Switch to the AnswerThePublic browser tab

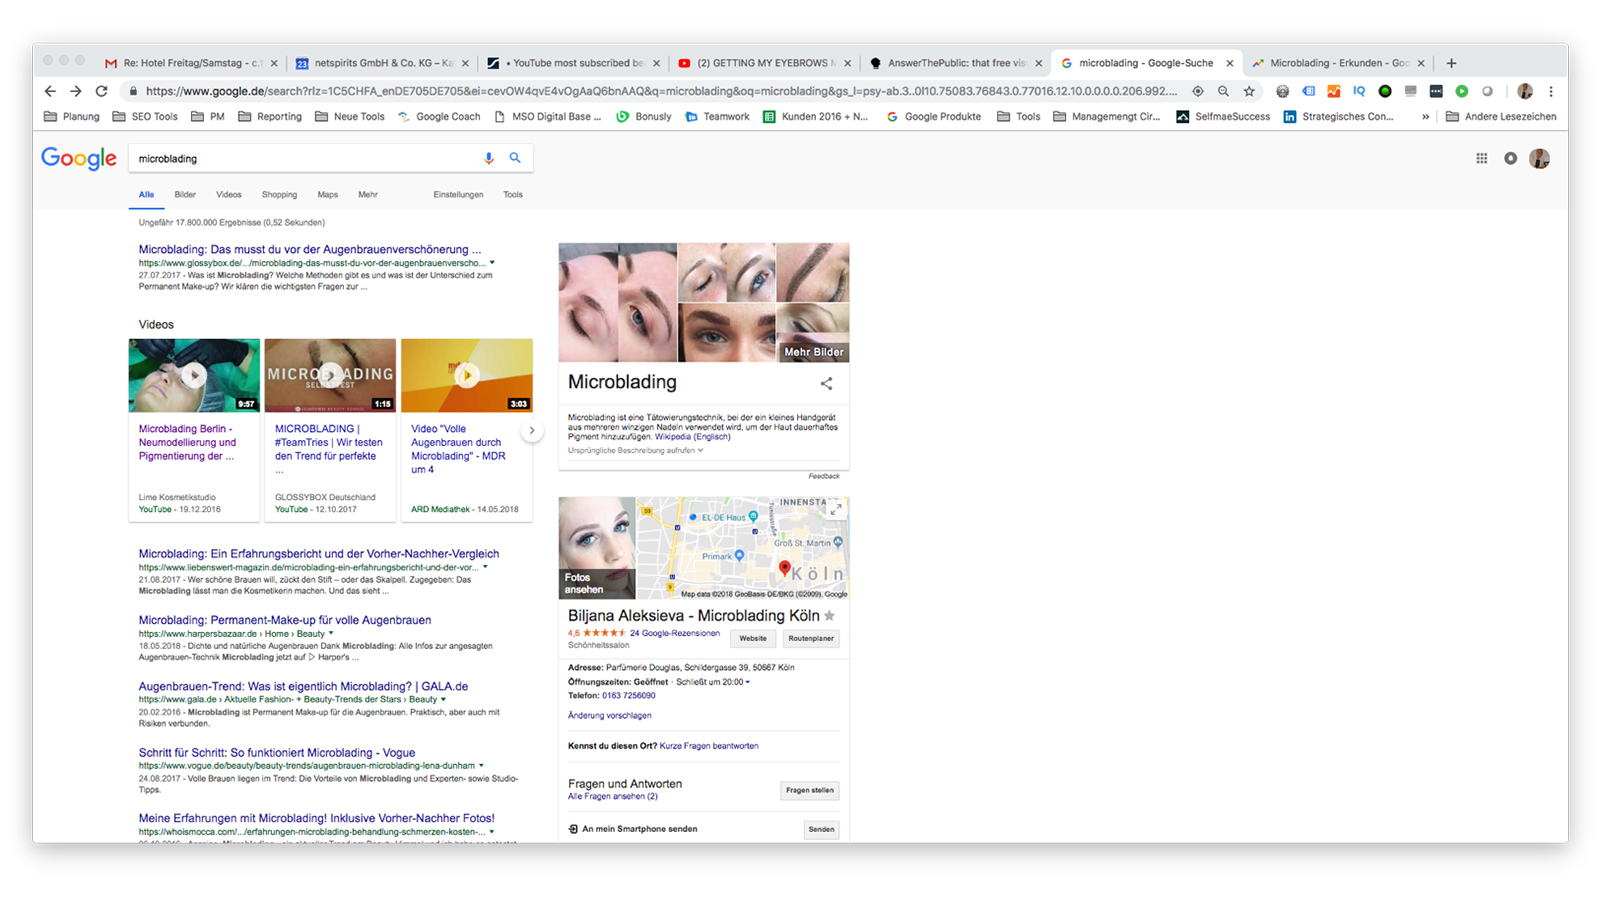click(956, 63)
